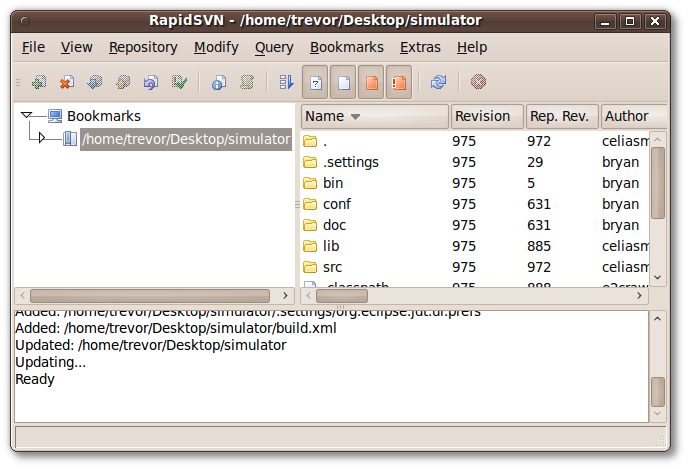Click tree panel horizontal scrollbar right arrow

point(285,296)
